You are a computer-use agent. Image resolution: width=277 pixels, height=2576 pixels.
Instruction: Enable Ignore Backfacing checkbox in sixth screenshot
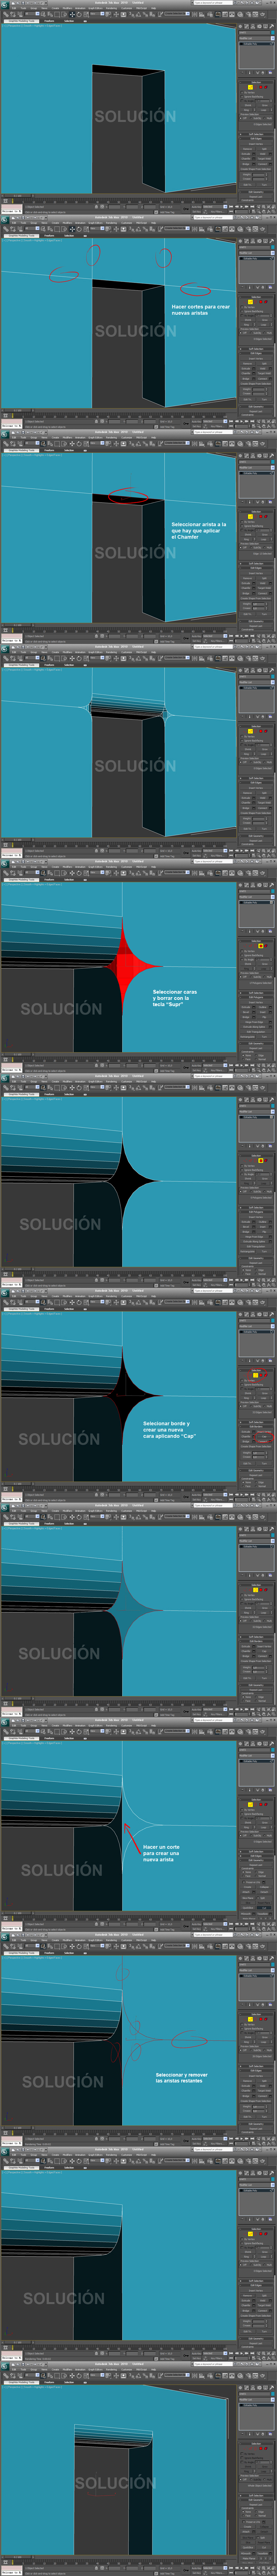[242, 1170]
